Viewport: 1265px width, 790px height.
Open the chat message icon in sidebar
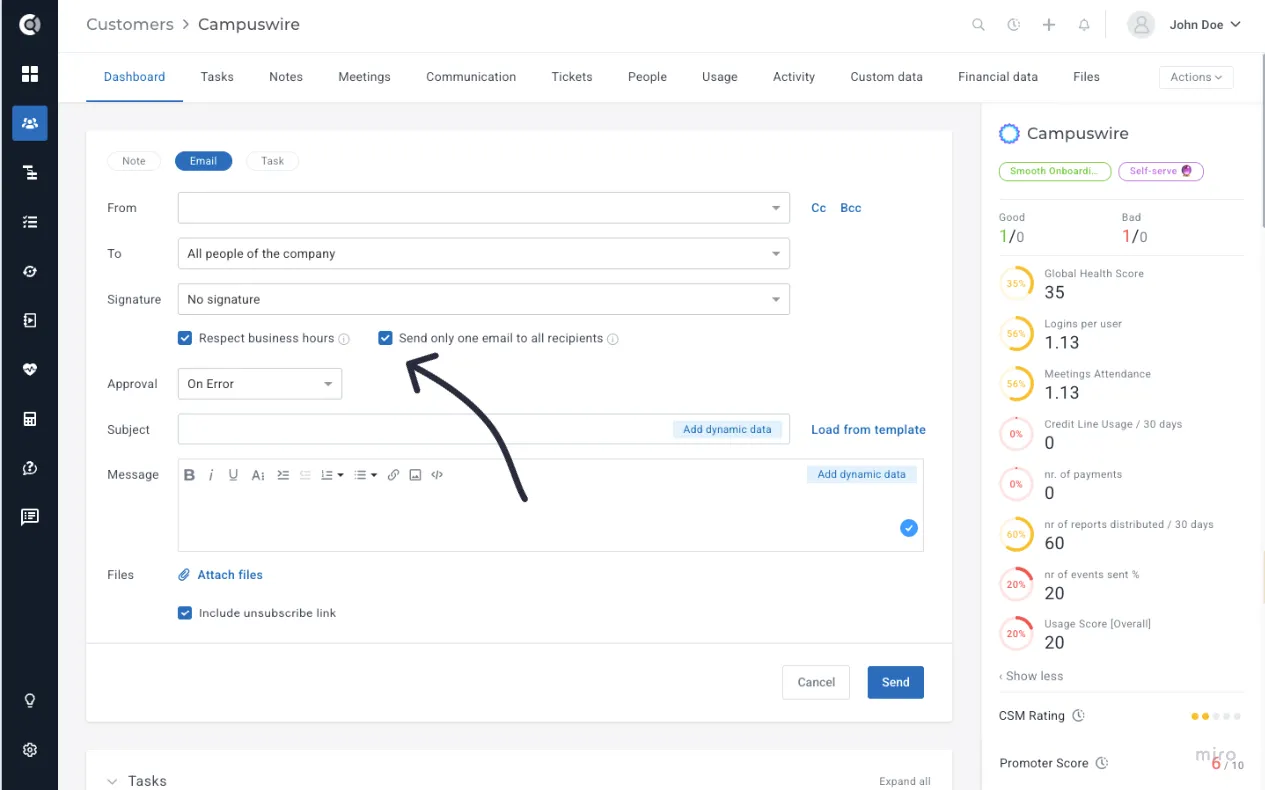point(30,517)
